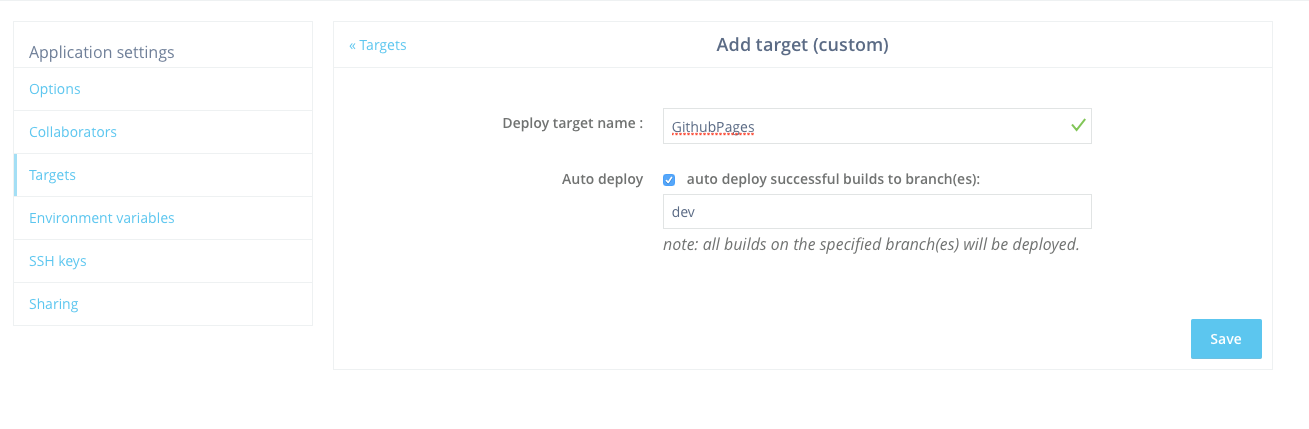Toggle the auto deploy checkbox
This screenshot has width=1309, height=429.
click(x=669, y=180)
